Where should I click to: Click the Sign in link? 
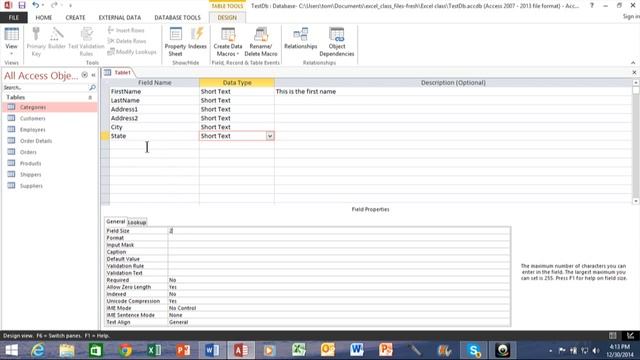[x=631, y=17]
